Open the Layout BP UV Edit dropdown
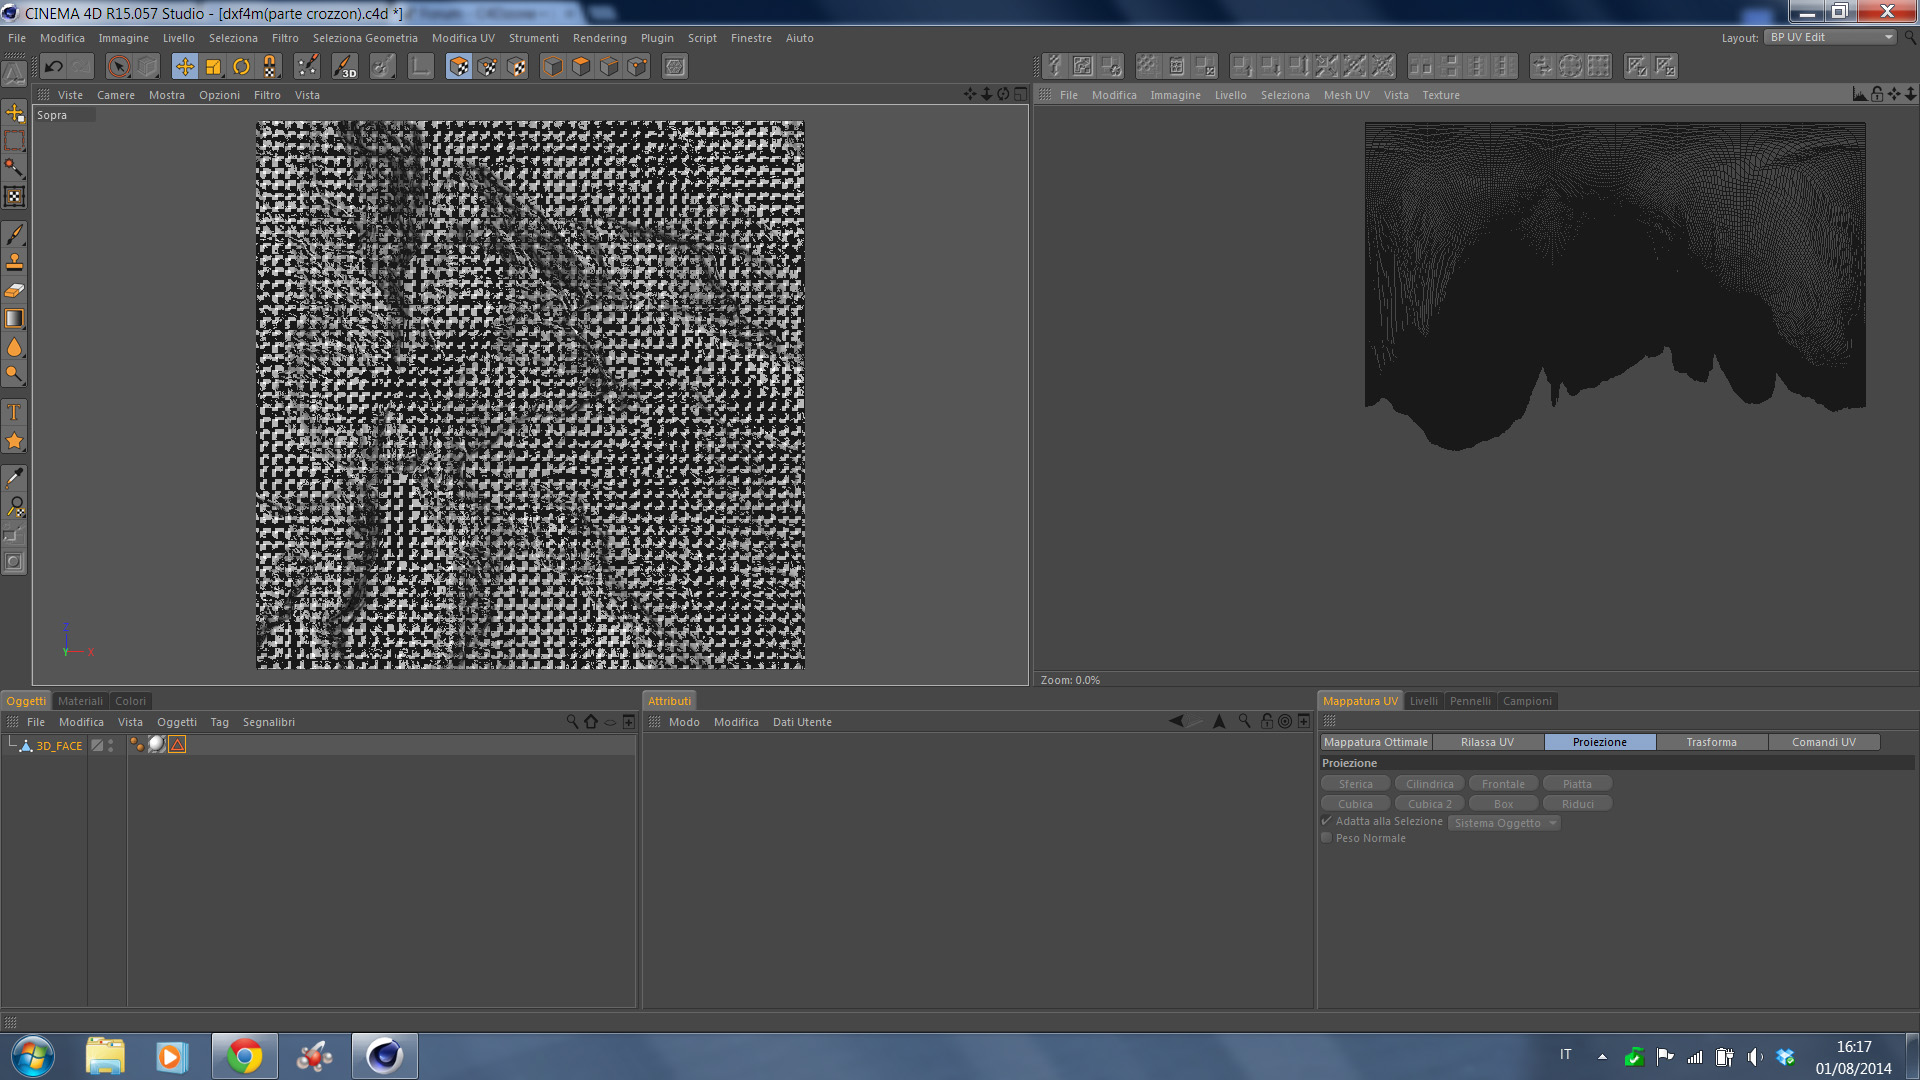Viewport: 1920px width, 1080px height. [1830, 37]
